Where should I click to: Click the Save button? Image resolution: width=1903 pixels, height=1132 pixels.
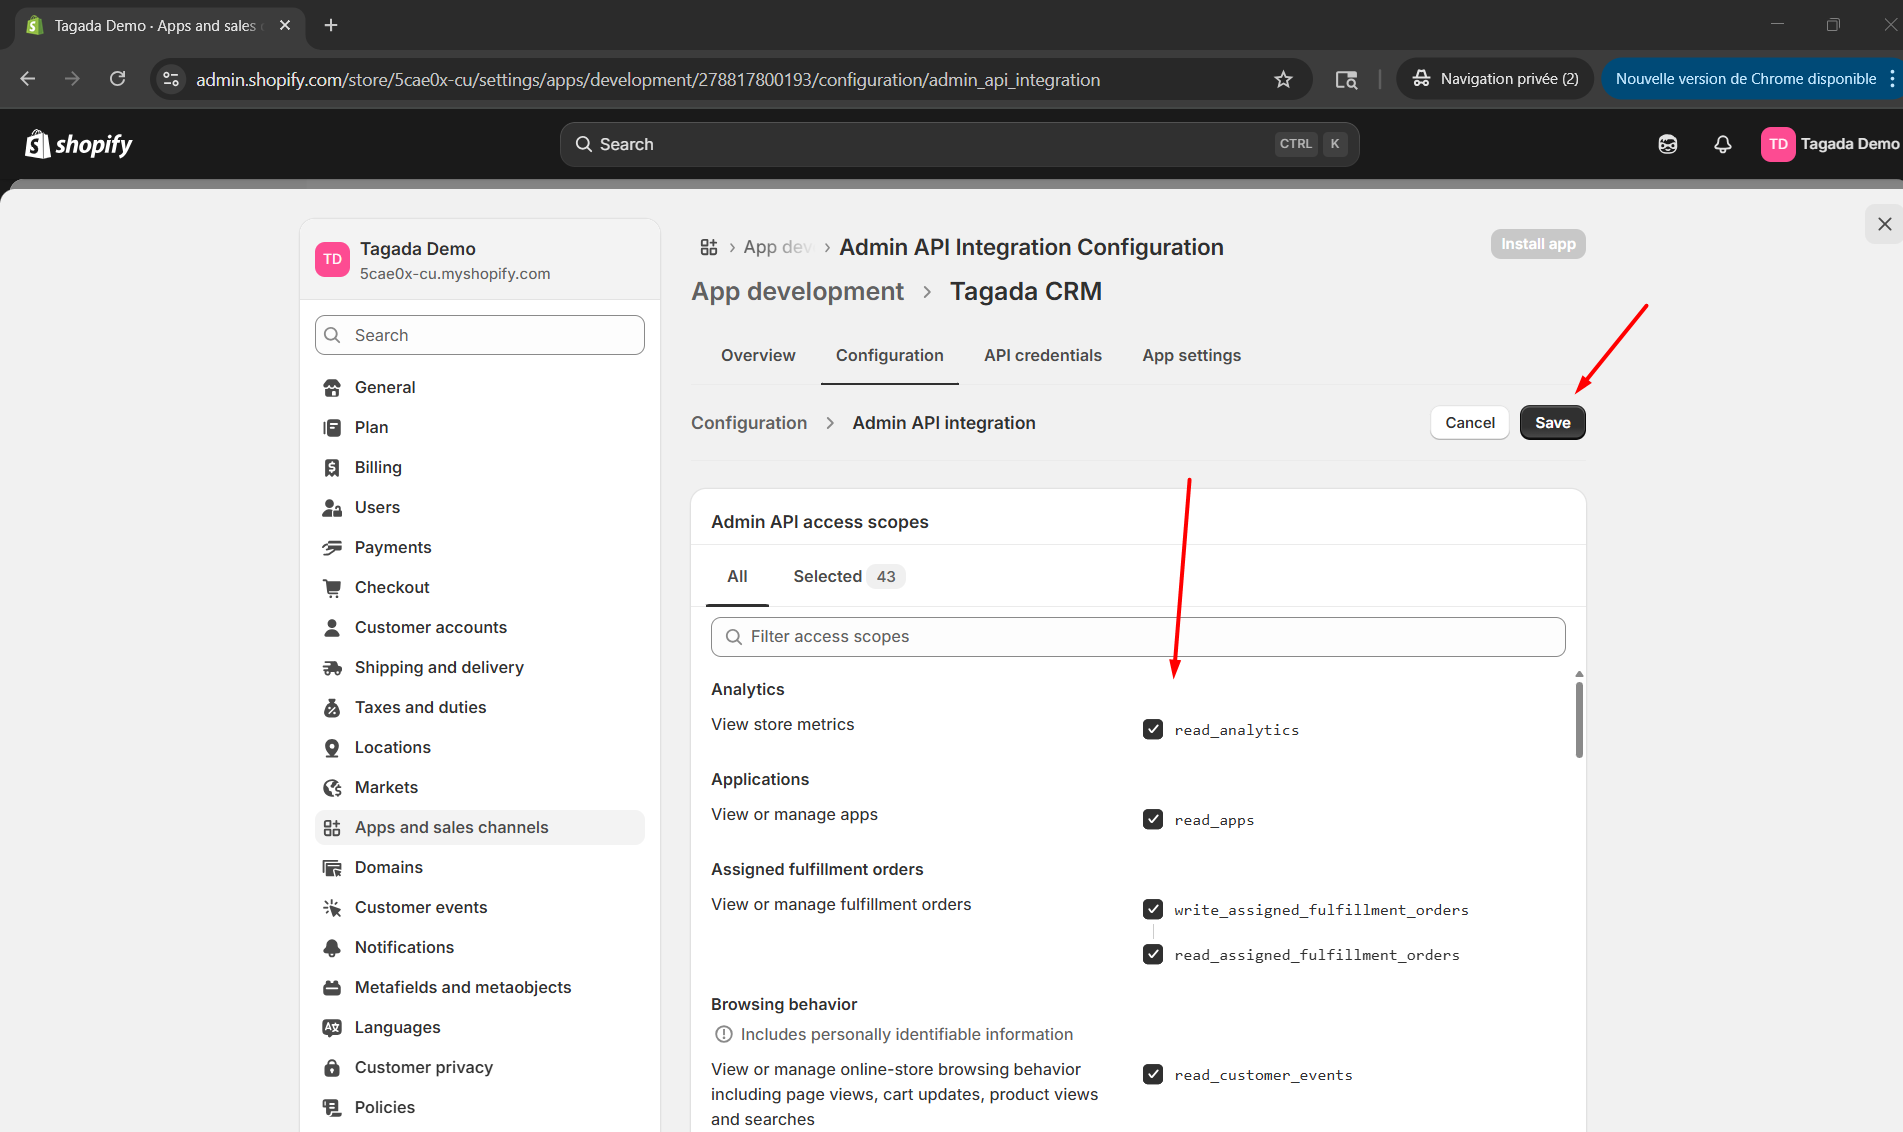click(x=1552, y=423)
